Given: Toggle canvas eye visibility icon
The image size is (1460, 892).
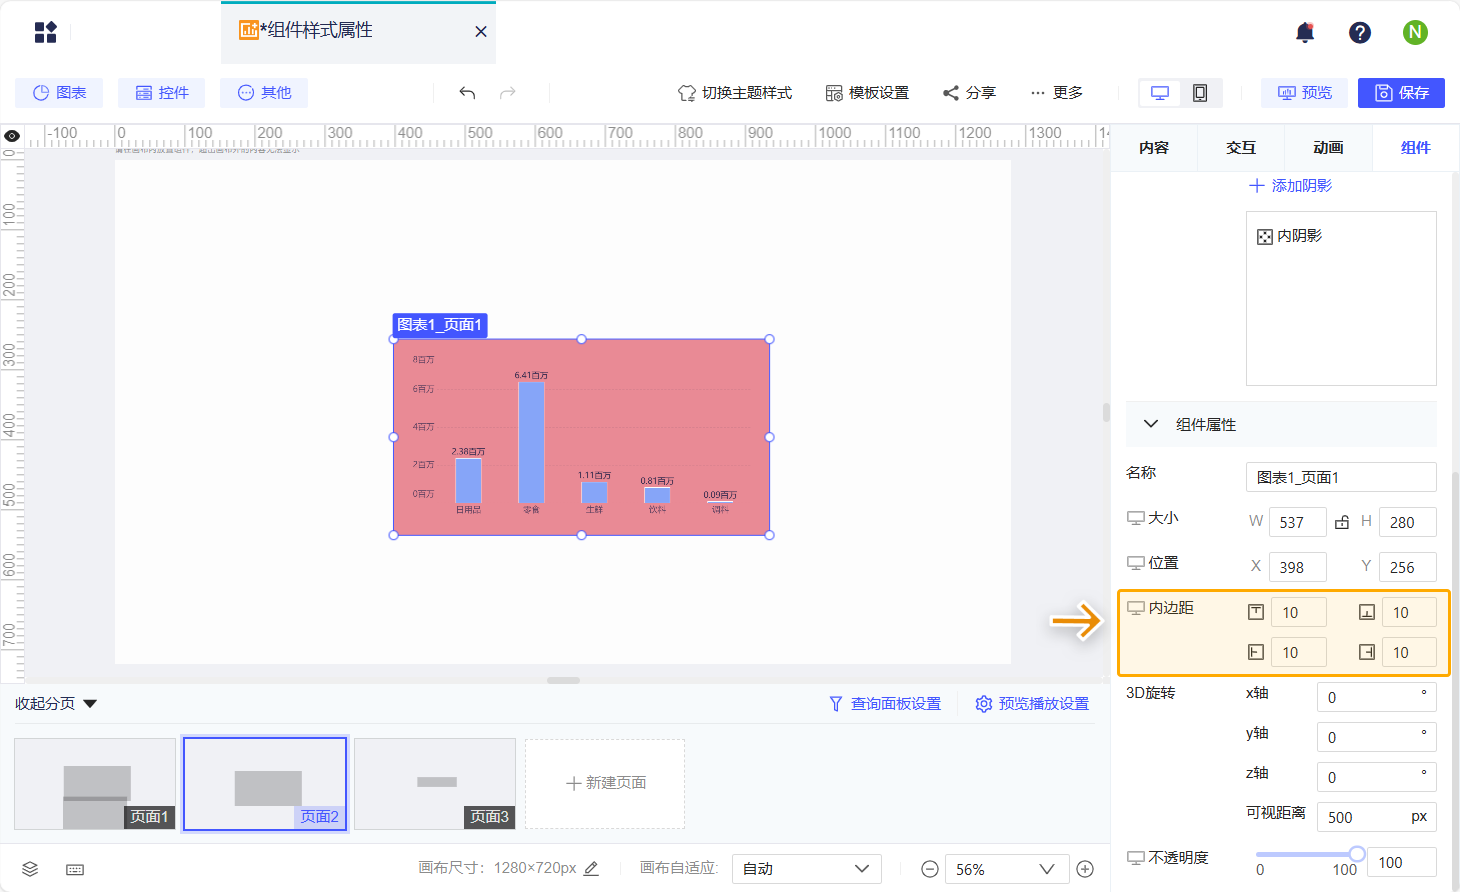Looking at the screenshot, I should pos(12,136).
